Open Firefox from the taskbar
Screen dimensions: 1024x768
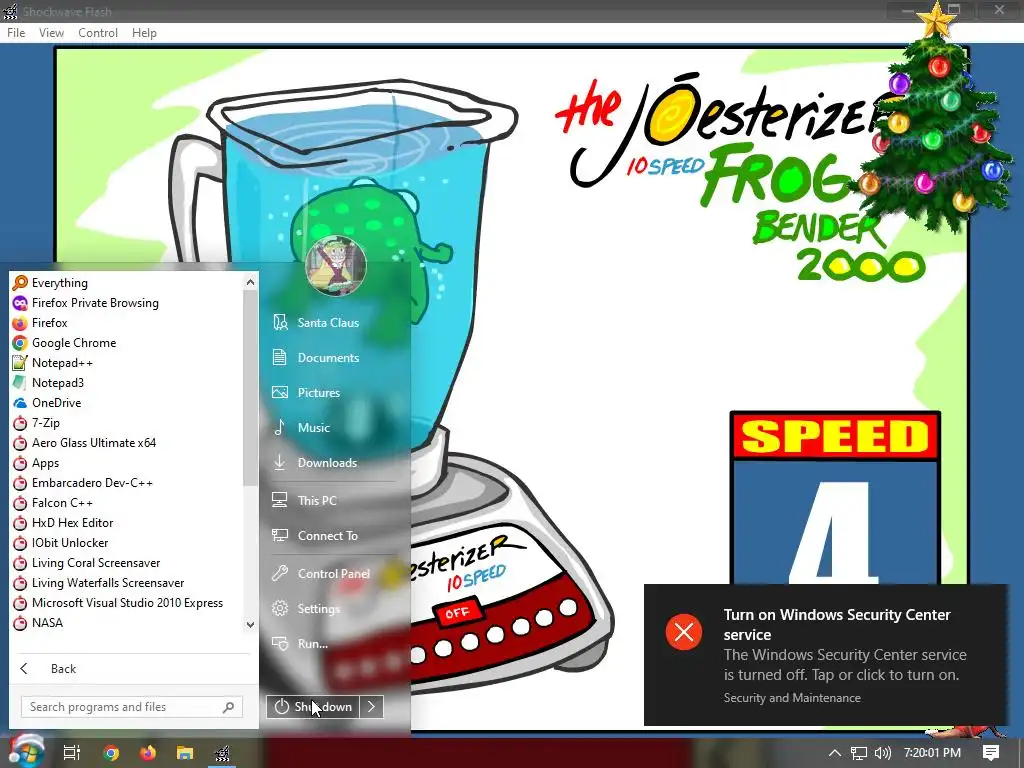[x=148, y=753]
